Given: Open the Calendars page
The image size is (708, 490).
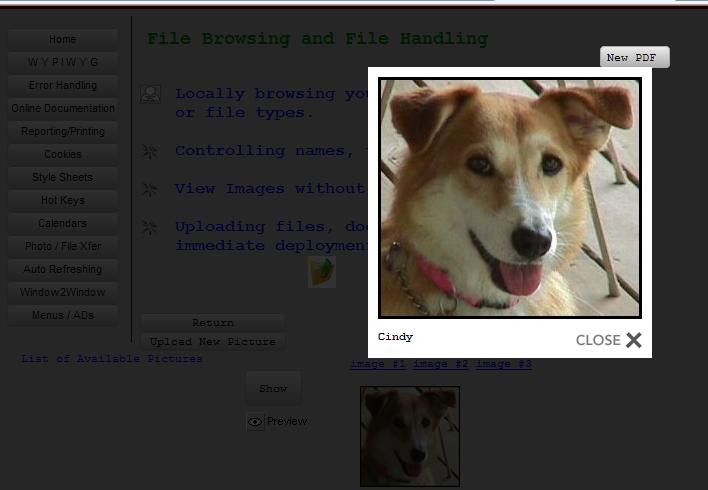Looking at the screenshot, I should tap(63, 223).
